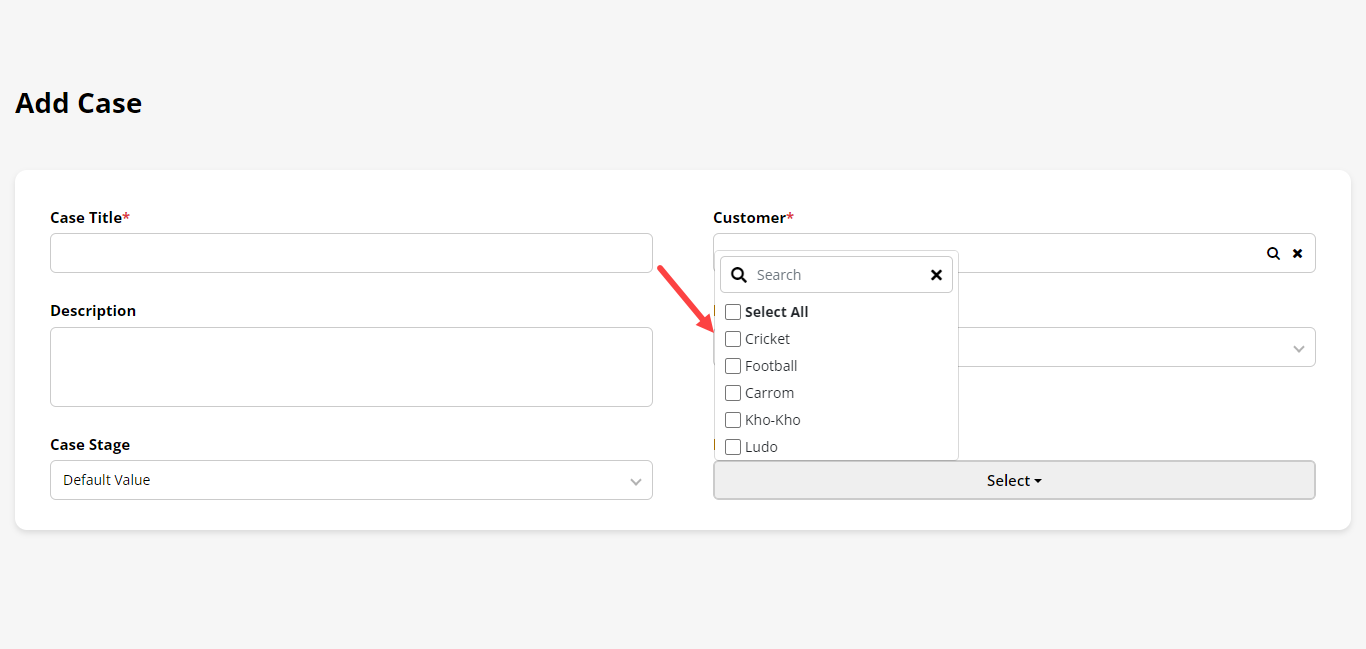Clear the dropdown search using the X icon
The width and height of the screenshot is (1366, 649).
tap(936, 275)
